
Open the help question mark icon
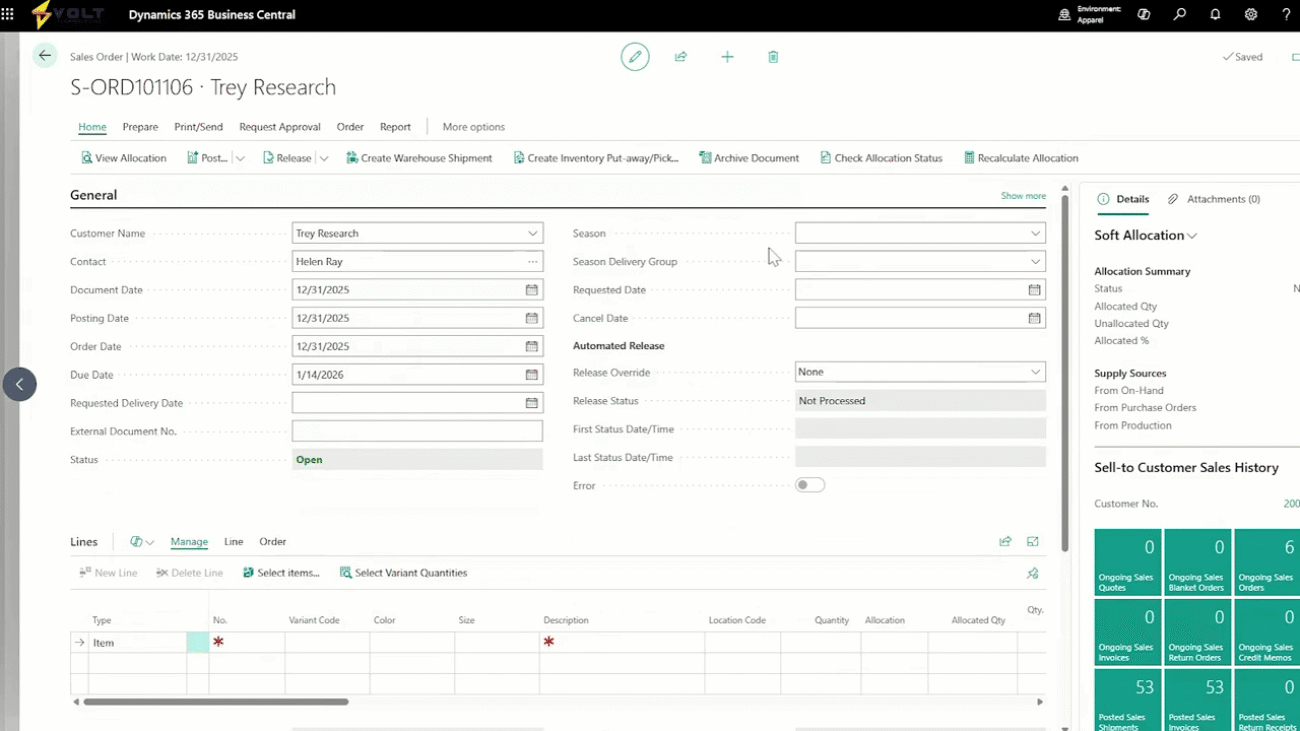(1286, 15)
